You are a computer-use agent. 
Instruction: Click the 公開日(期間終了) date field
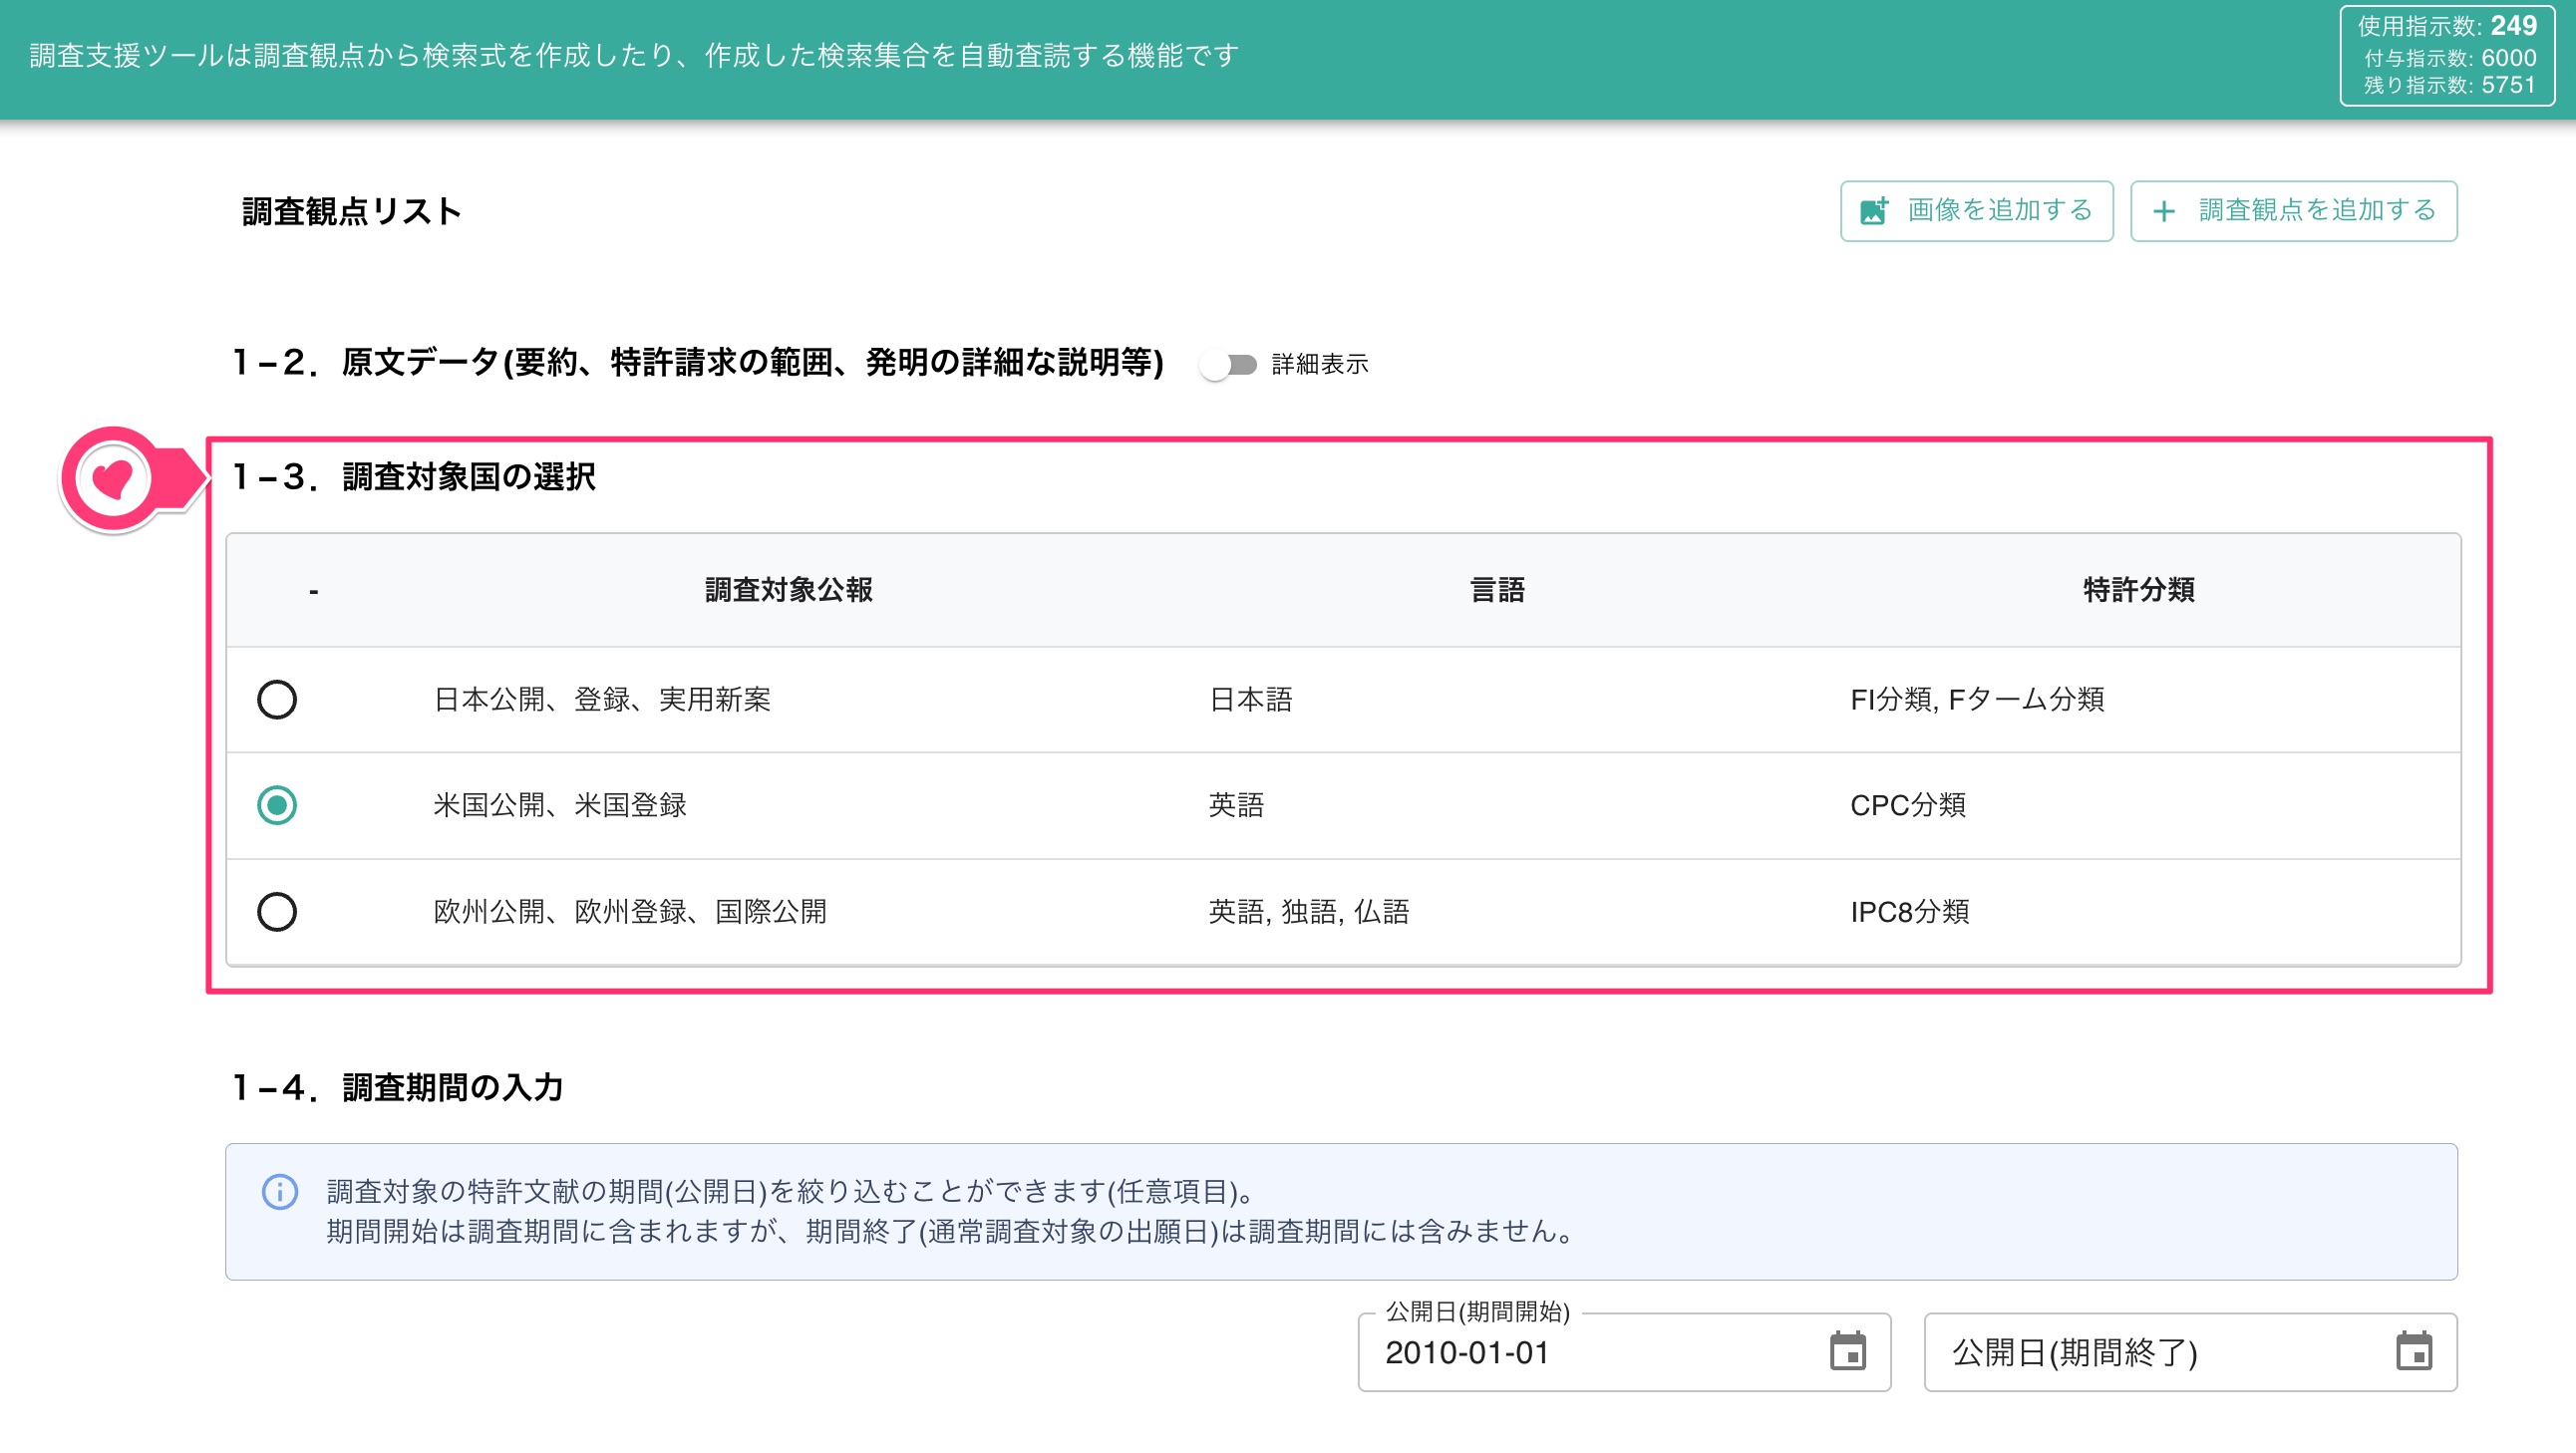[x=2190, y=1352]
